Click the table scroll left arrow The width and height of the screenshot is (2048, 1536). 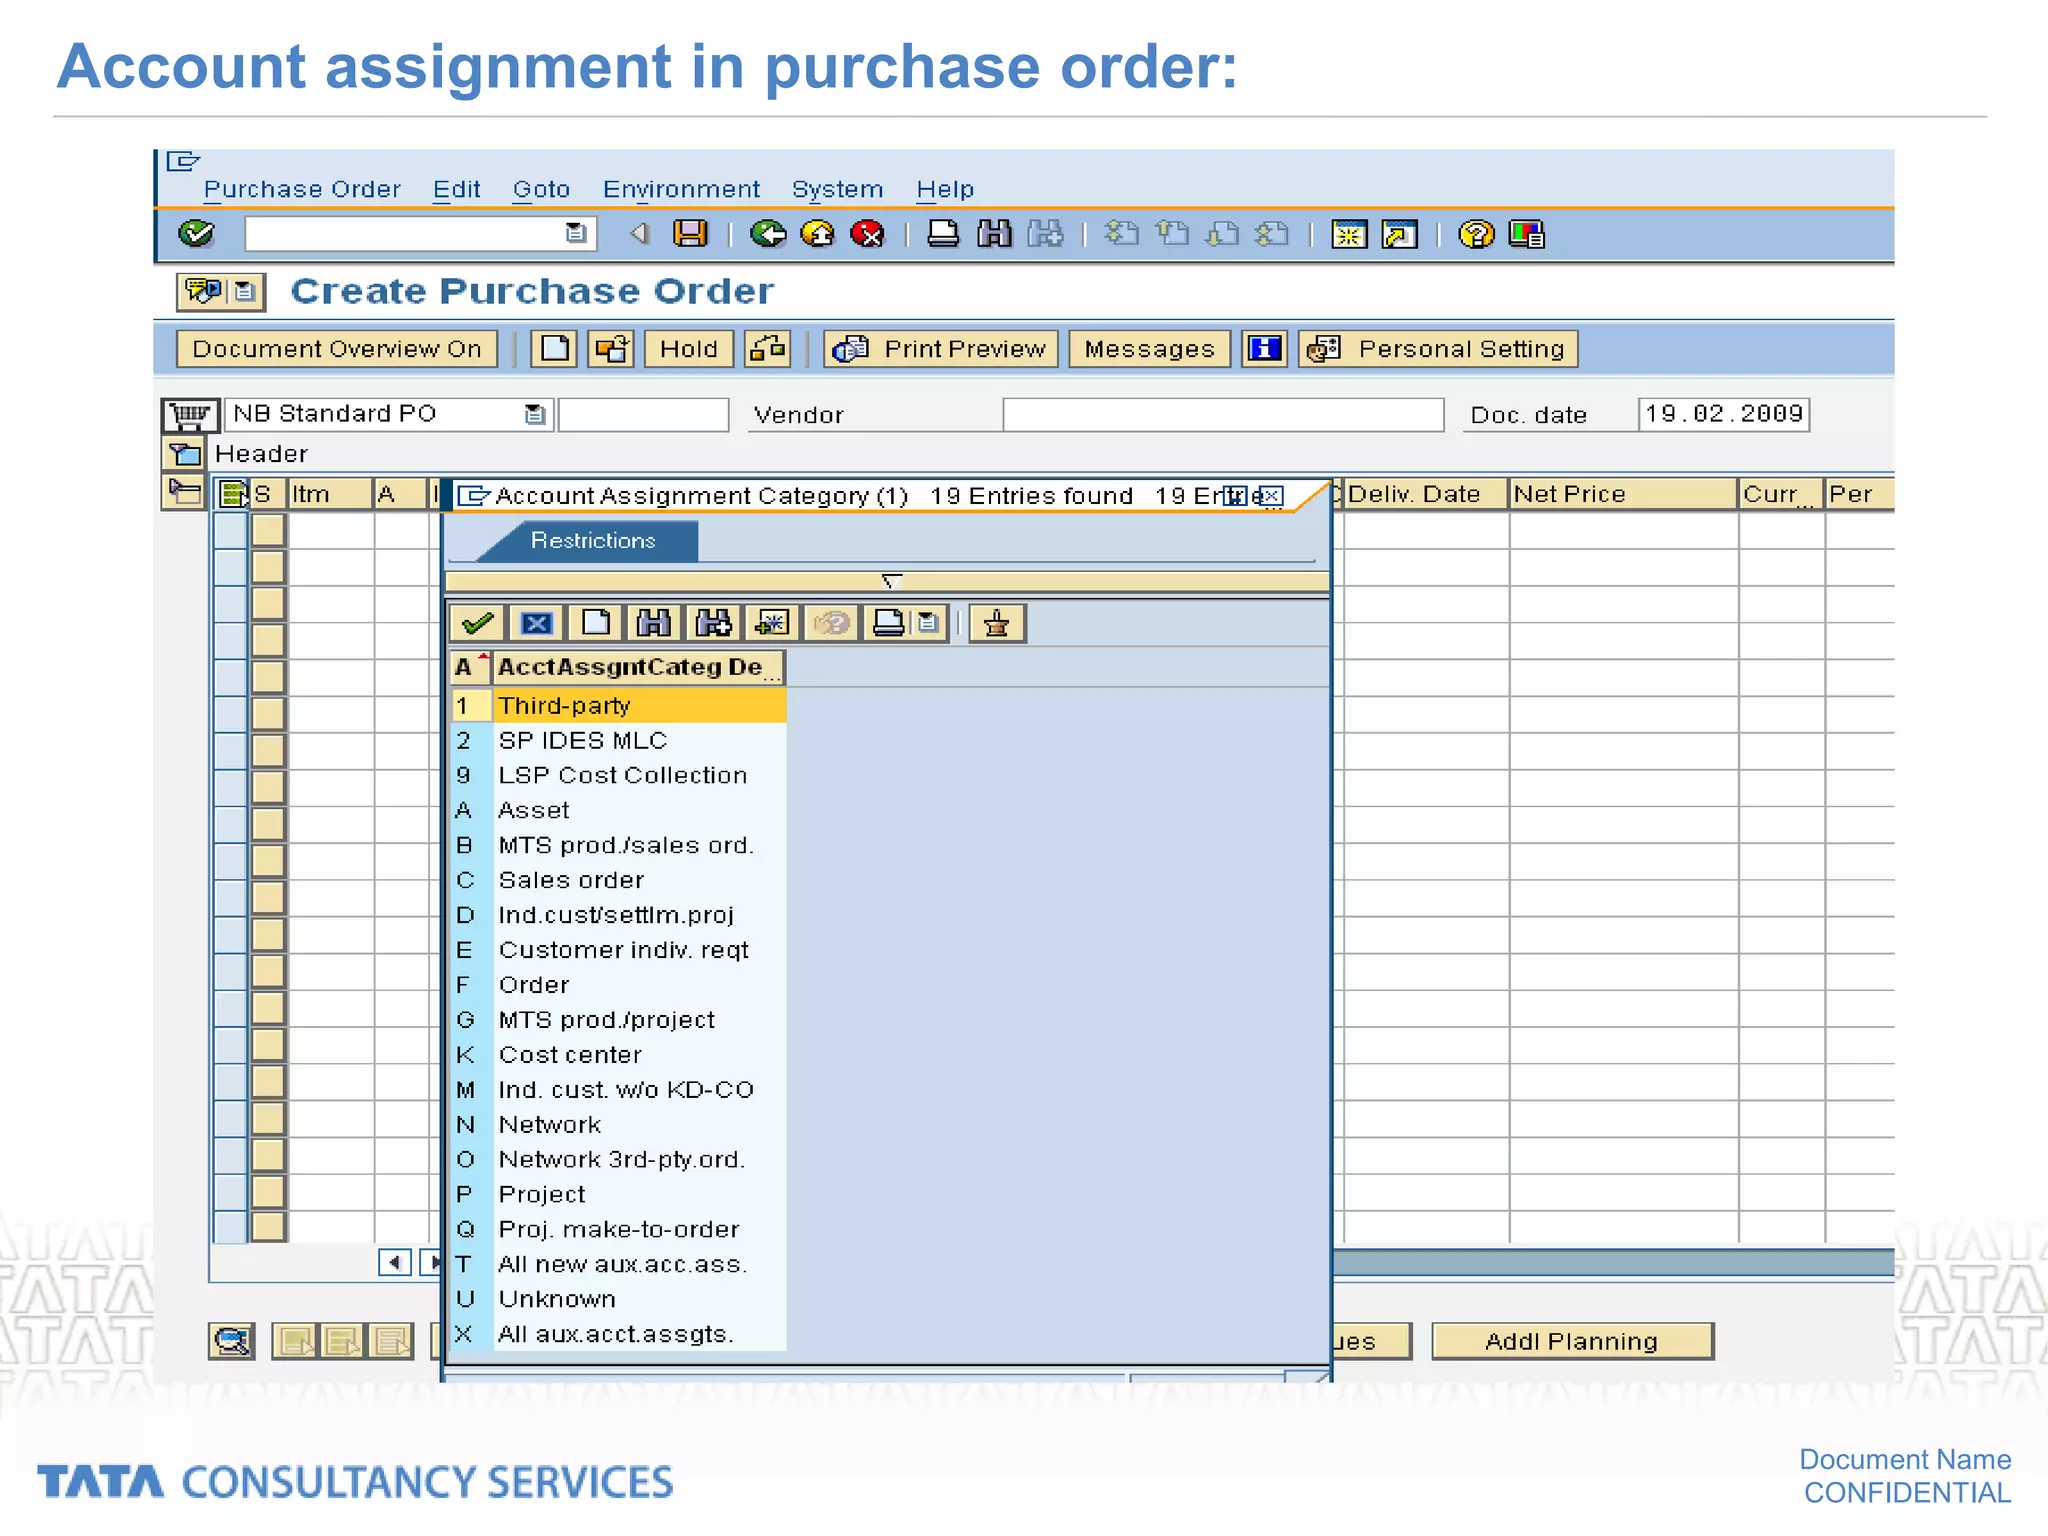pos(395,1262)
